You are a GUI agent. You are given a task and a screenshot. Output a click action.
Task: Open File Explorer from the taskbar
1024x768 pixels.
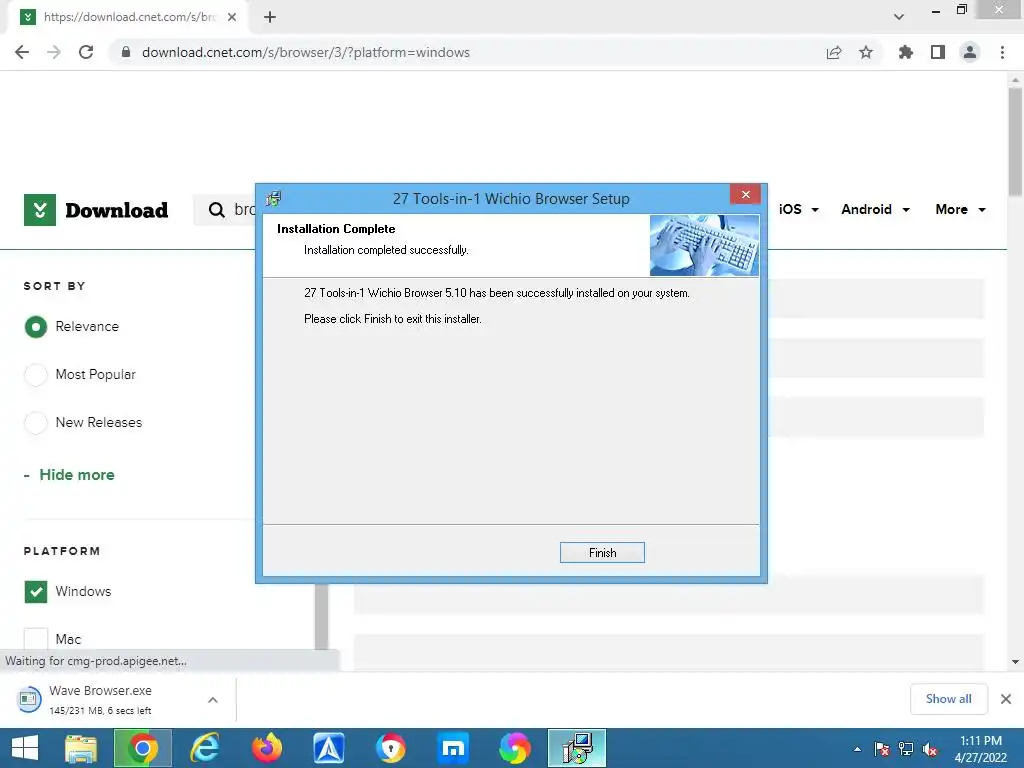click(x=81, y=748)
